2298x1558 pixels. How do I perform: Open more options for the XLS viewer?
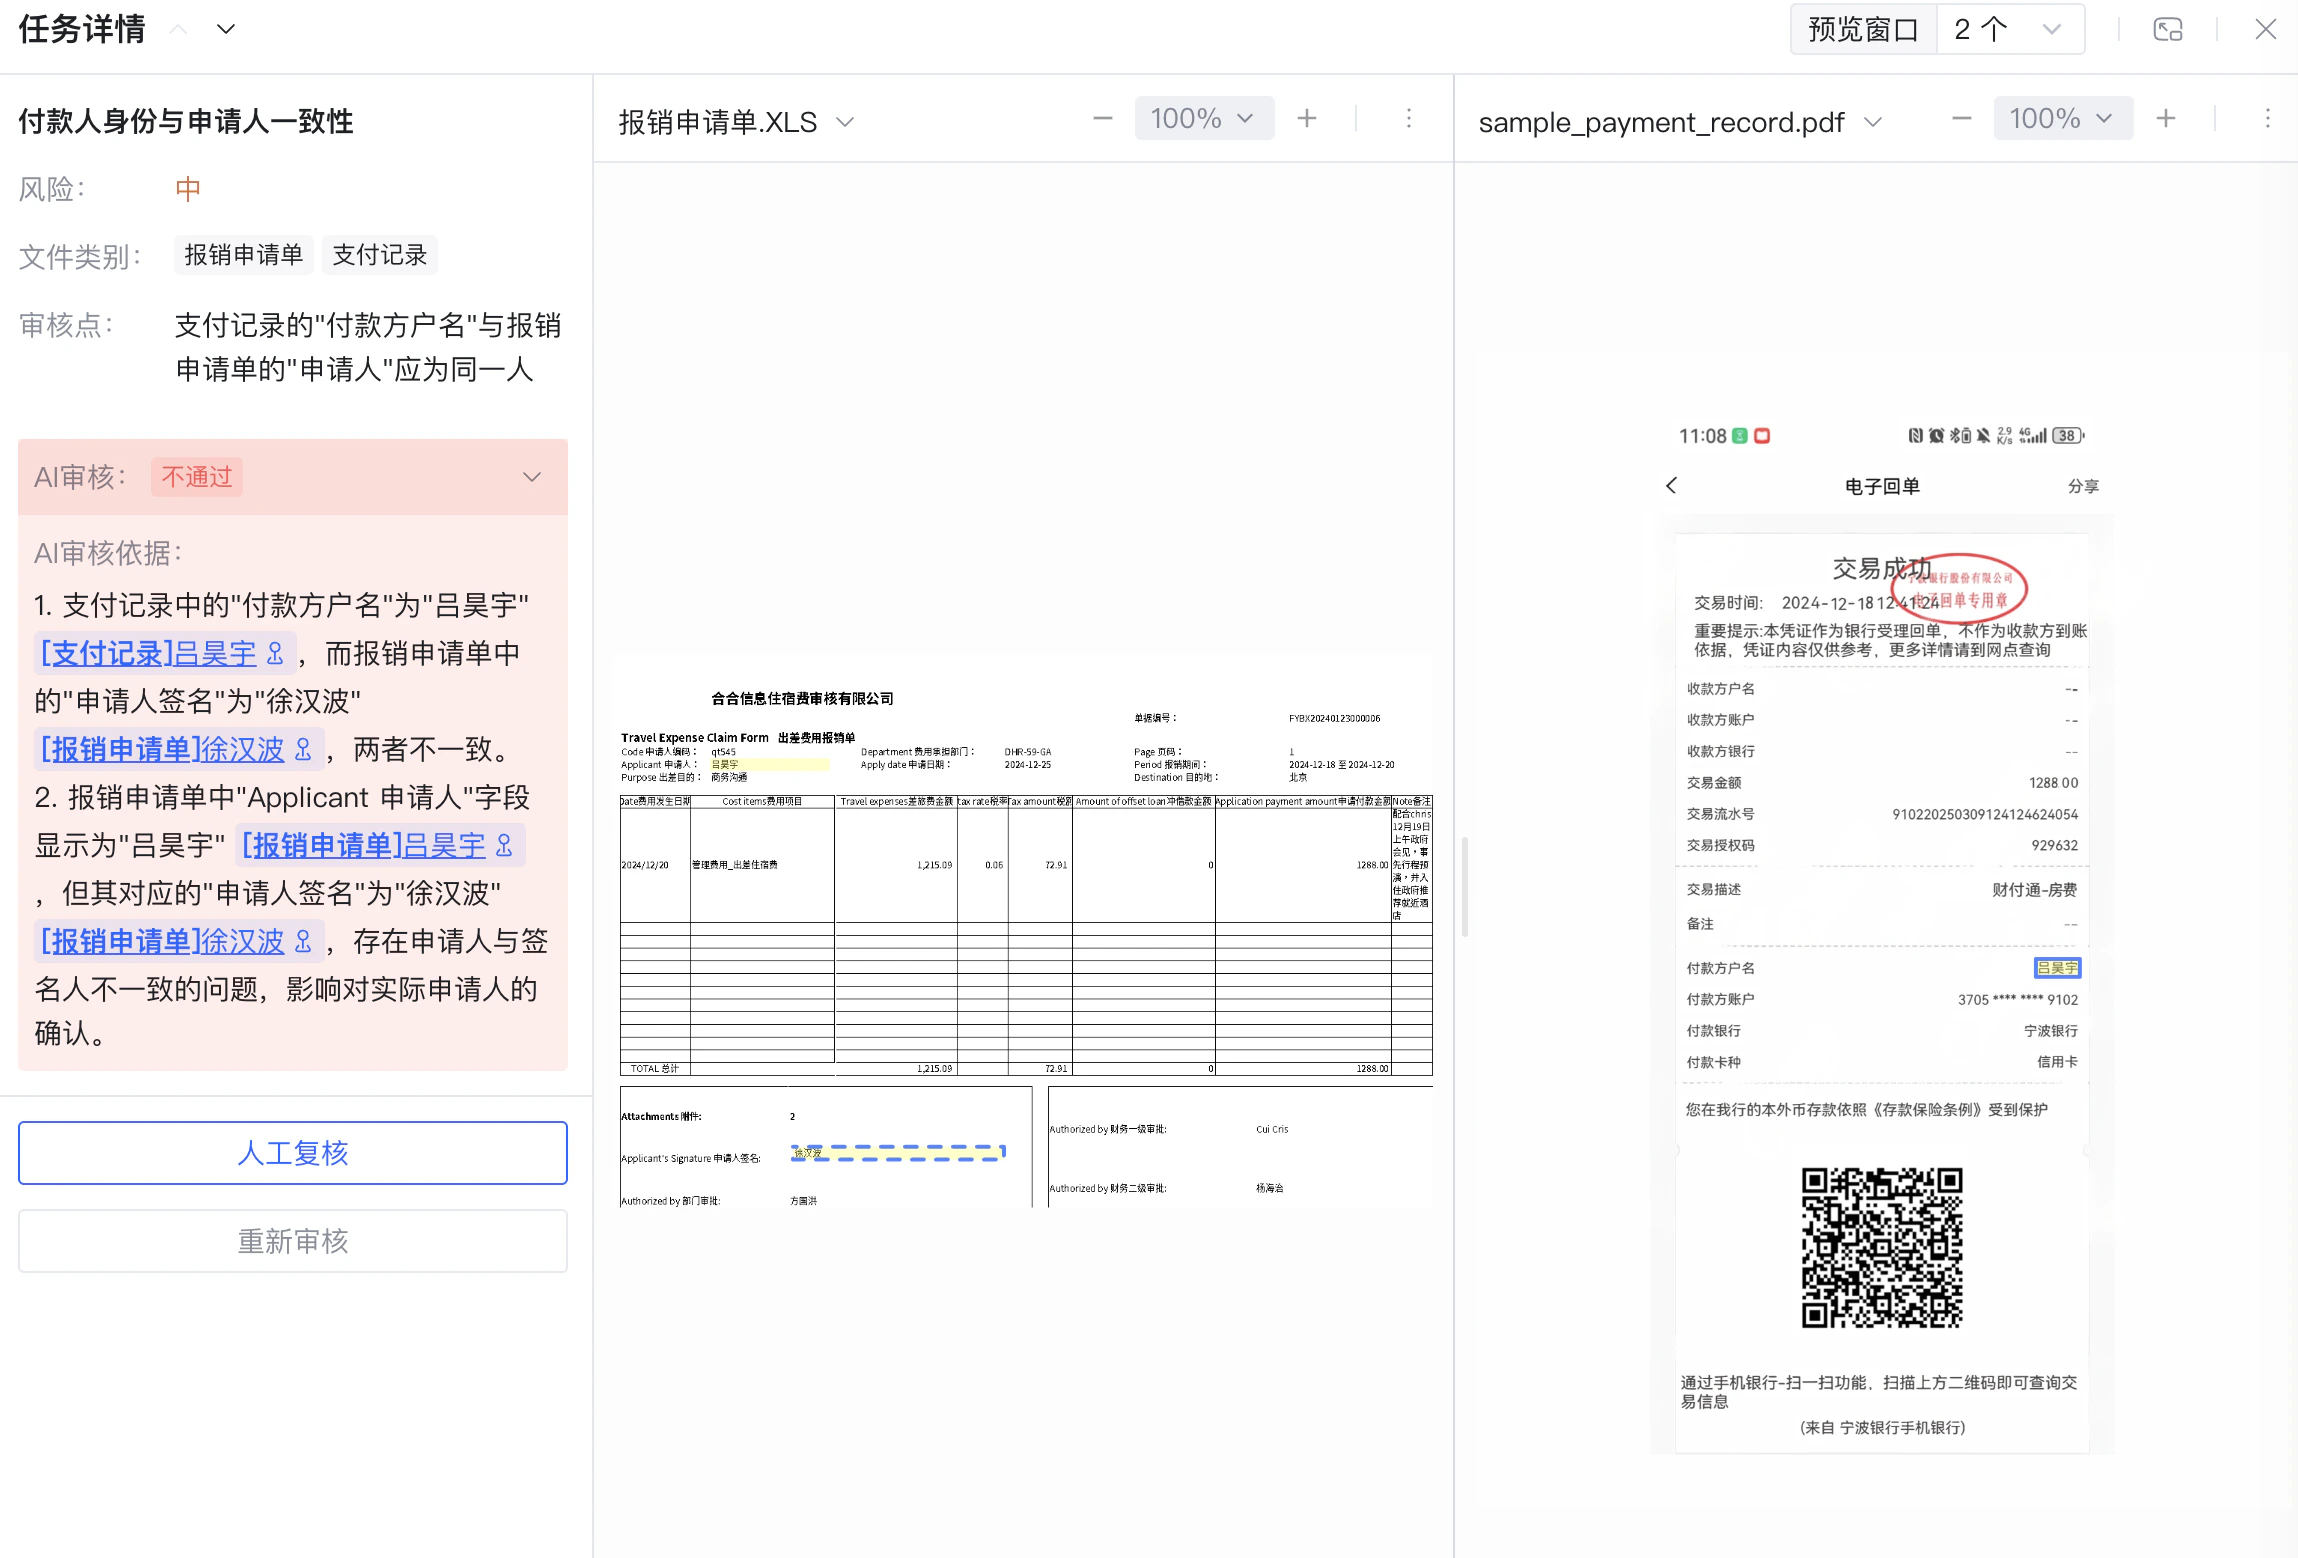(x=1408, y=119)
